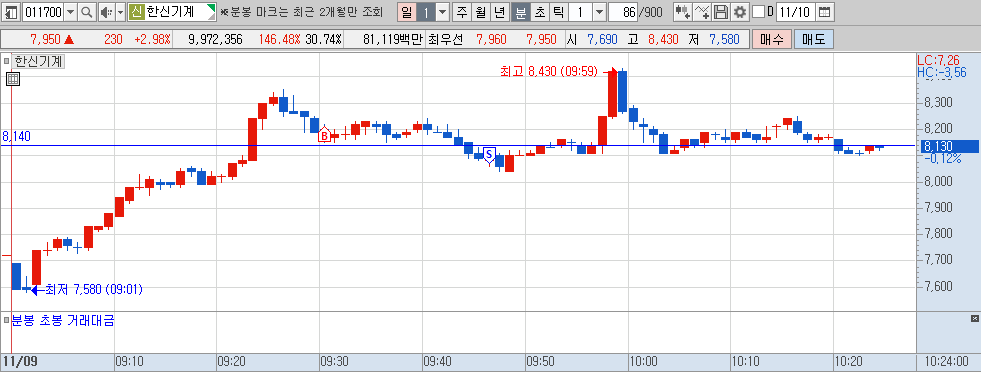The height and width of the screenshot is (372, 981).
Task: Click the 매수 buy button
Action: [x=772, y=39]
